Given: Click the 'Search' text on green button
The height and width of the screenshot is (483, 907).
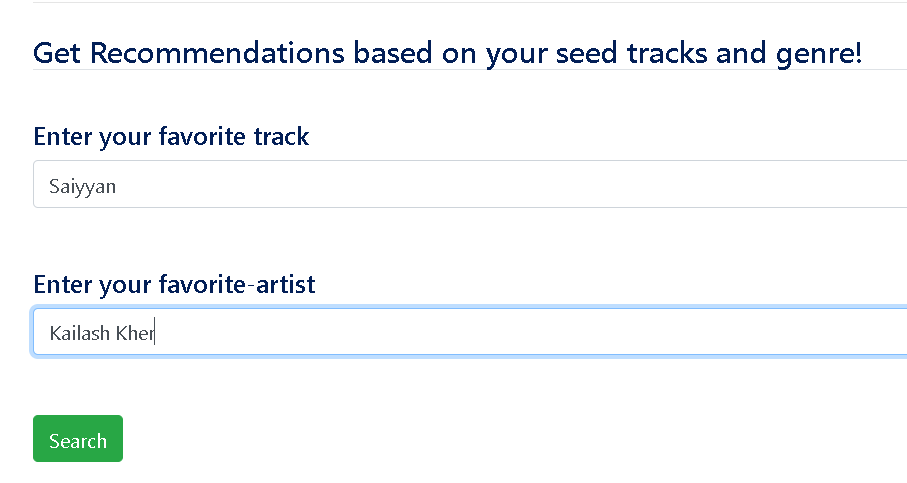Looking at the screenshot, I should (x=78, y=441).
